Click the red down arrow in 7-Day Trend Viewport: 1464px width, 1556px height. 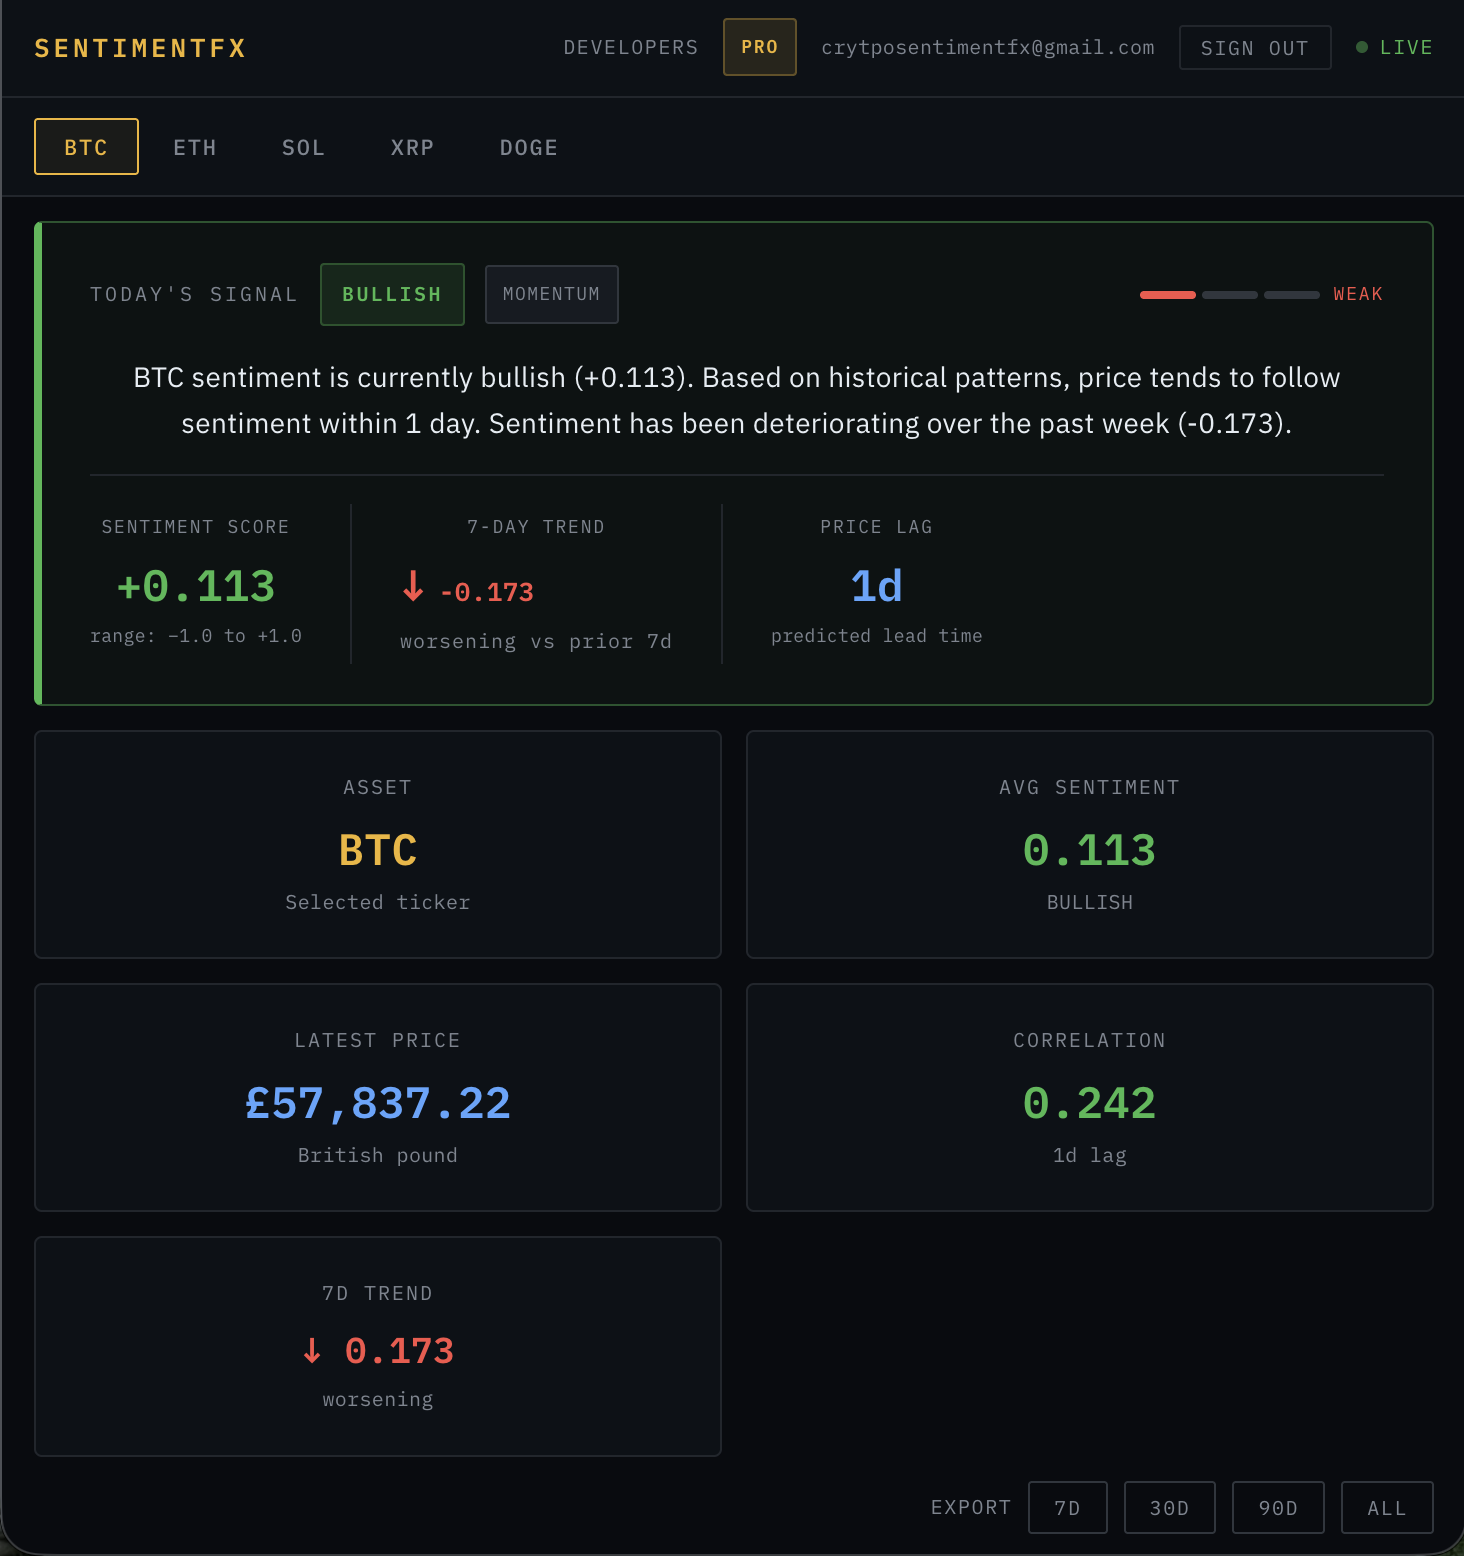(x=413, y=586)
